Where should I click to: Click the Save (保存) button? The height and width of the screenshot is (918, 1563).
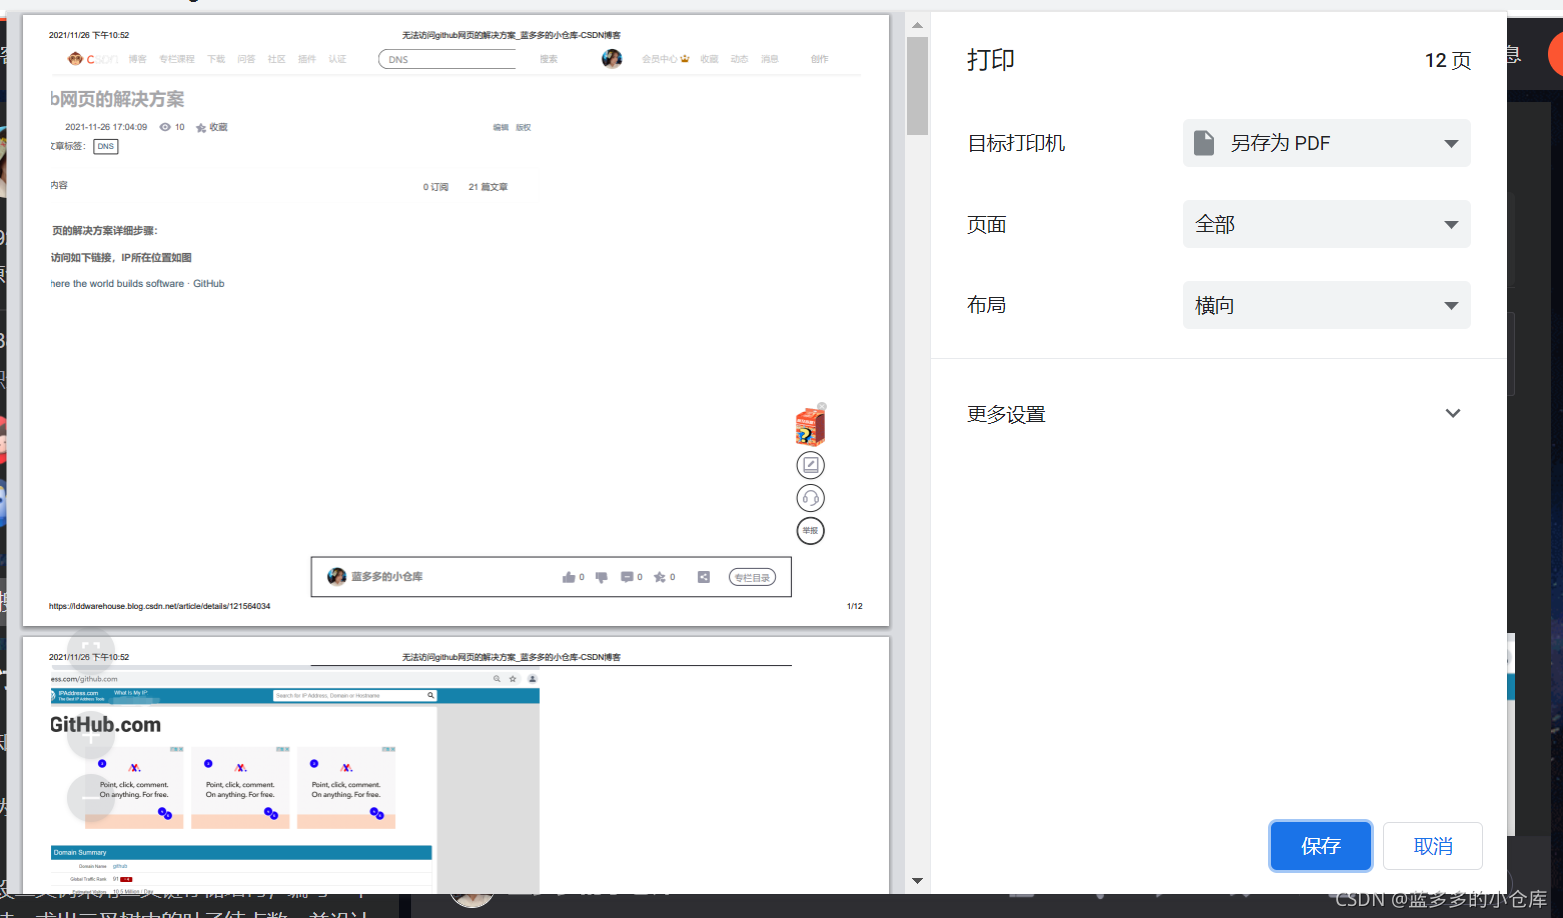click(x=1320, y=846)
